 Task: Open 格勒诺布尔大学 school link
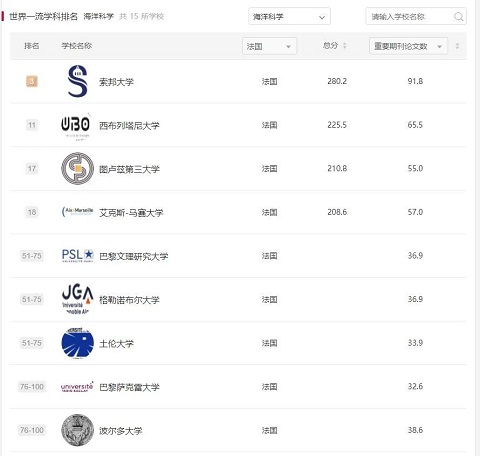(129, 300)
